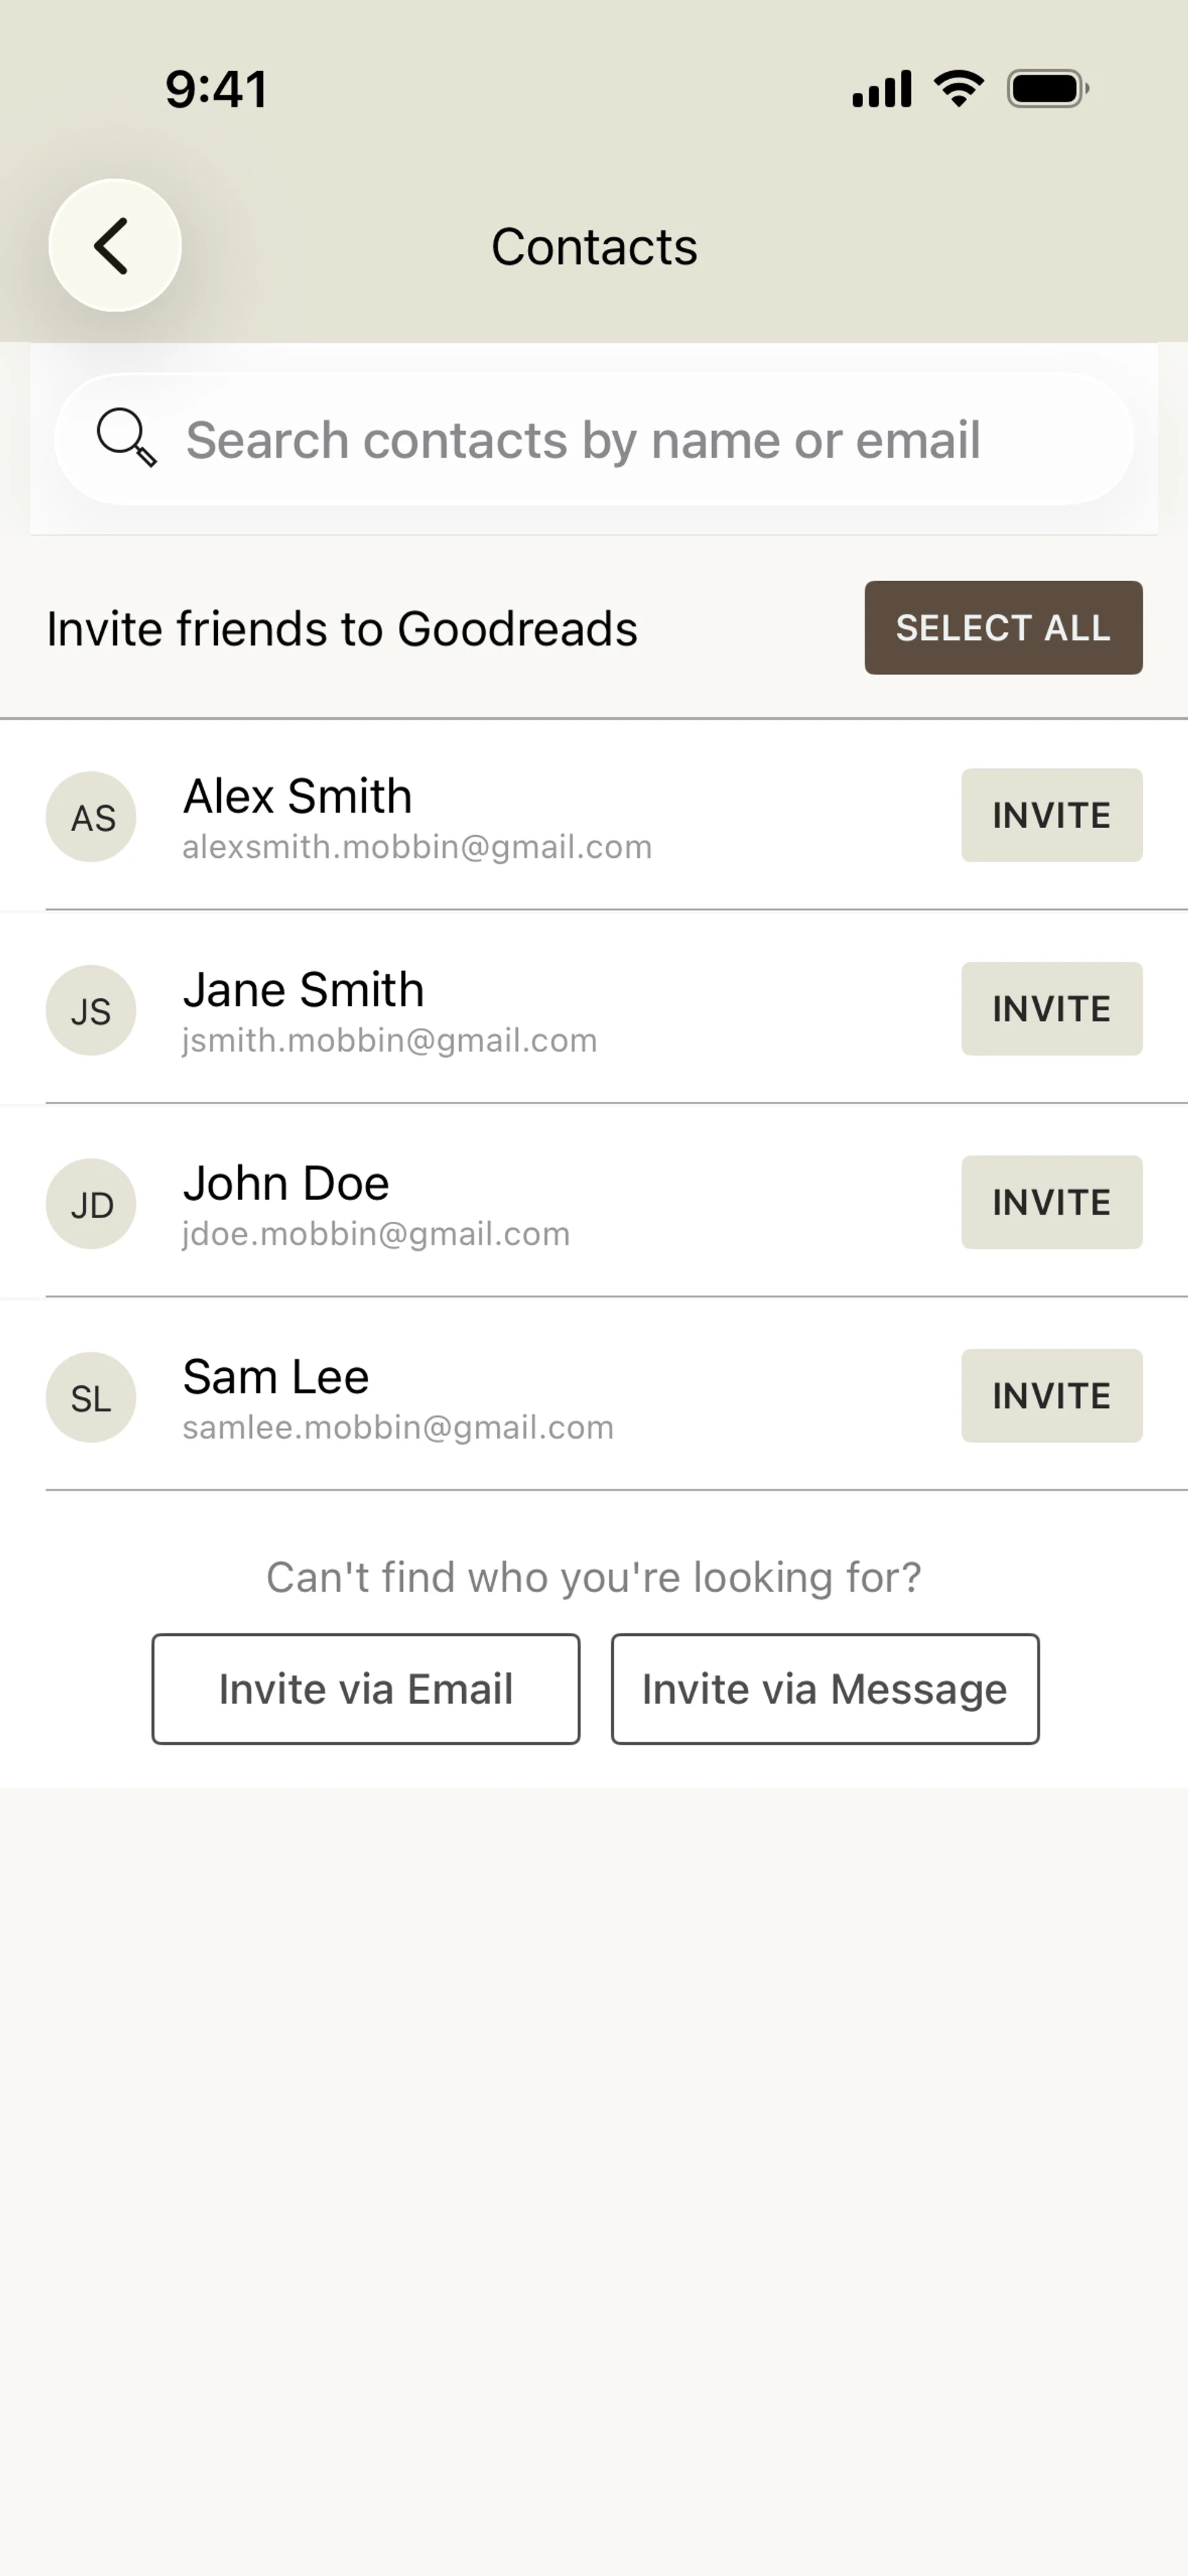The height and width of the screenshot is (2576, 1188).
Task: Tap John Doe's email address
Action: click(376, 1234)
